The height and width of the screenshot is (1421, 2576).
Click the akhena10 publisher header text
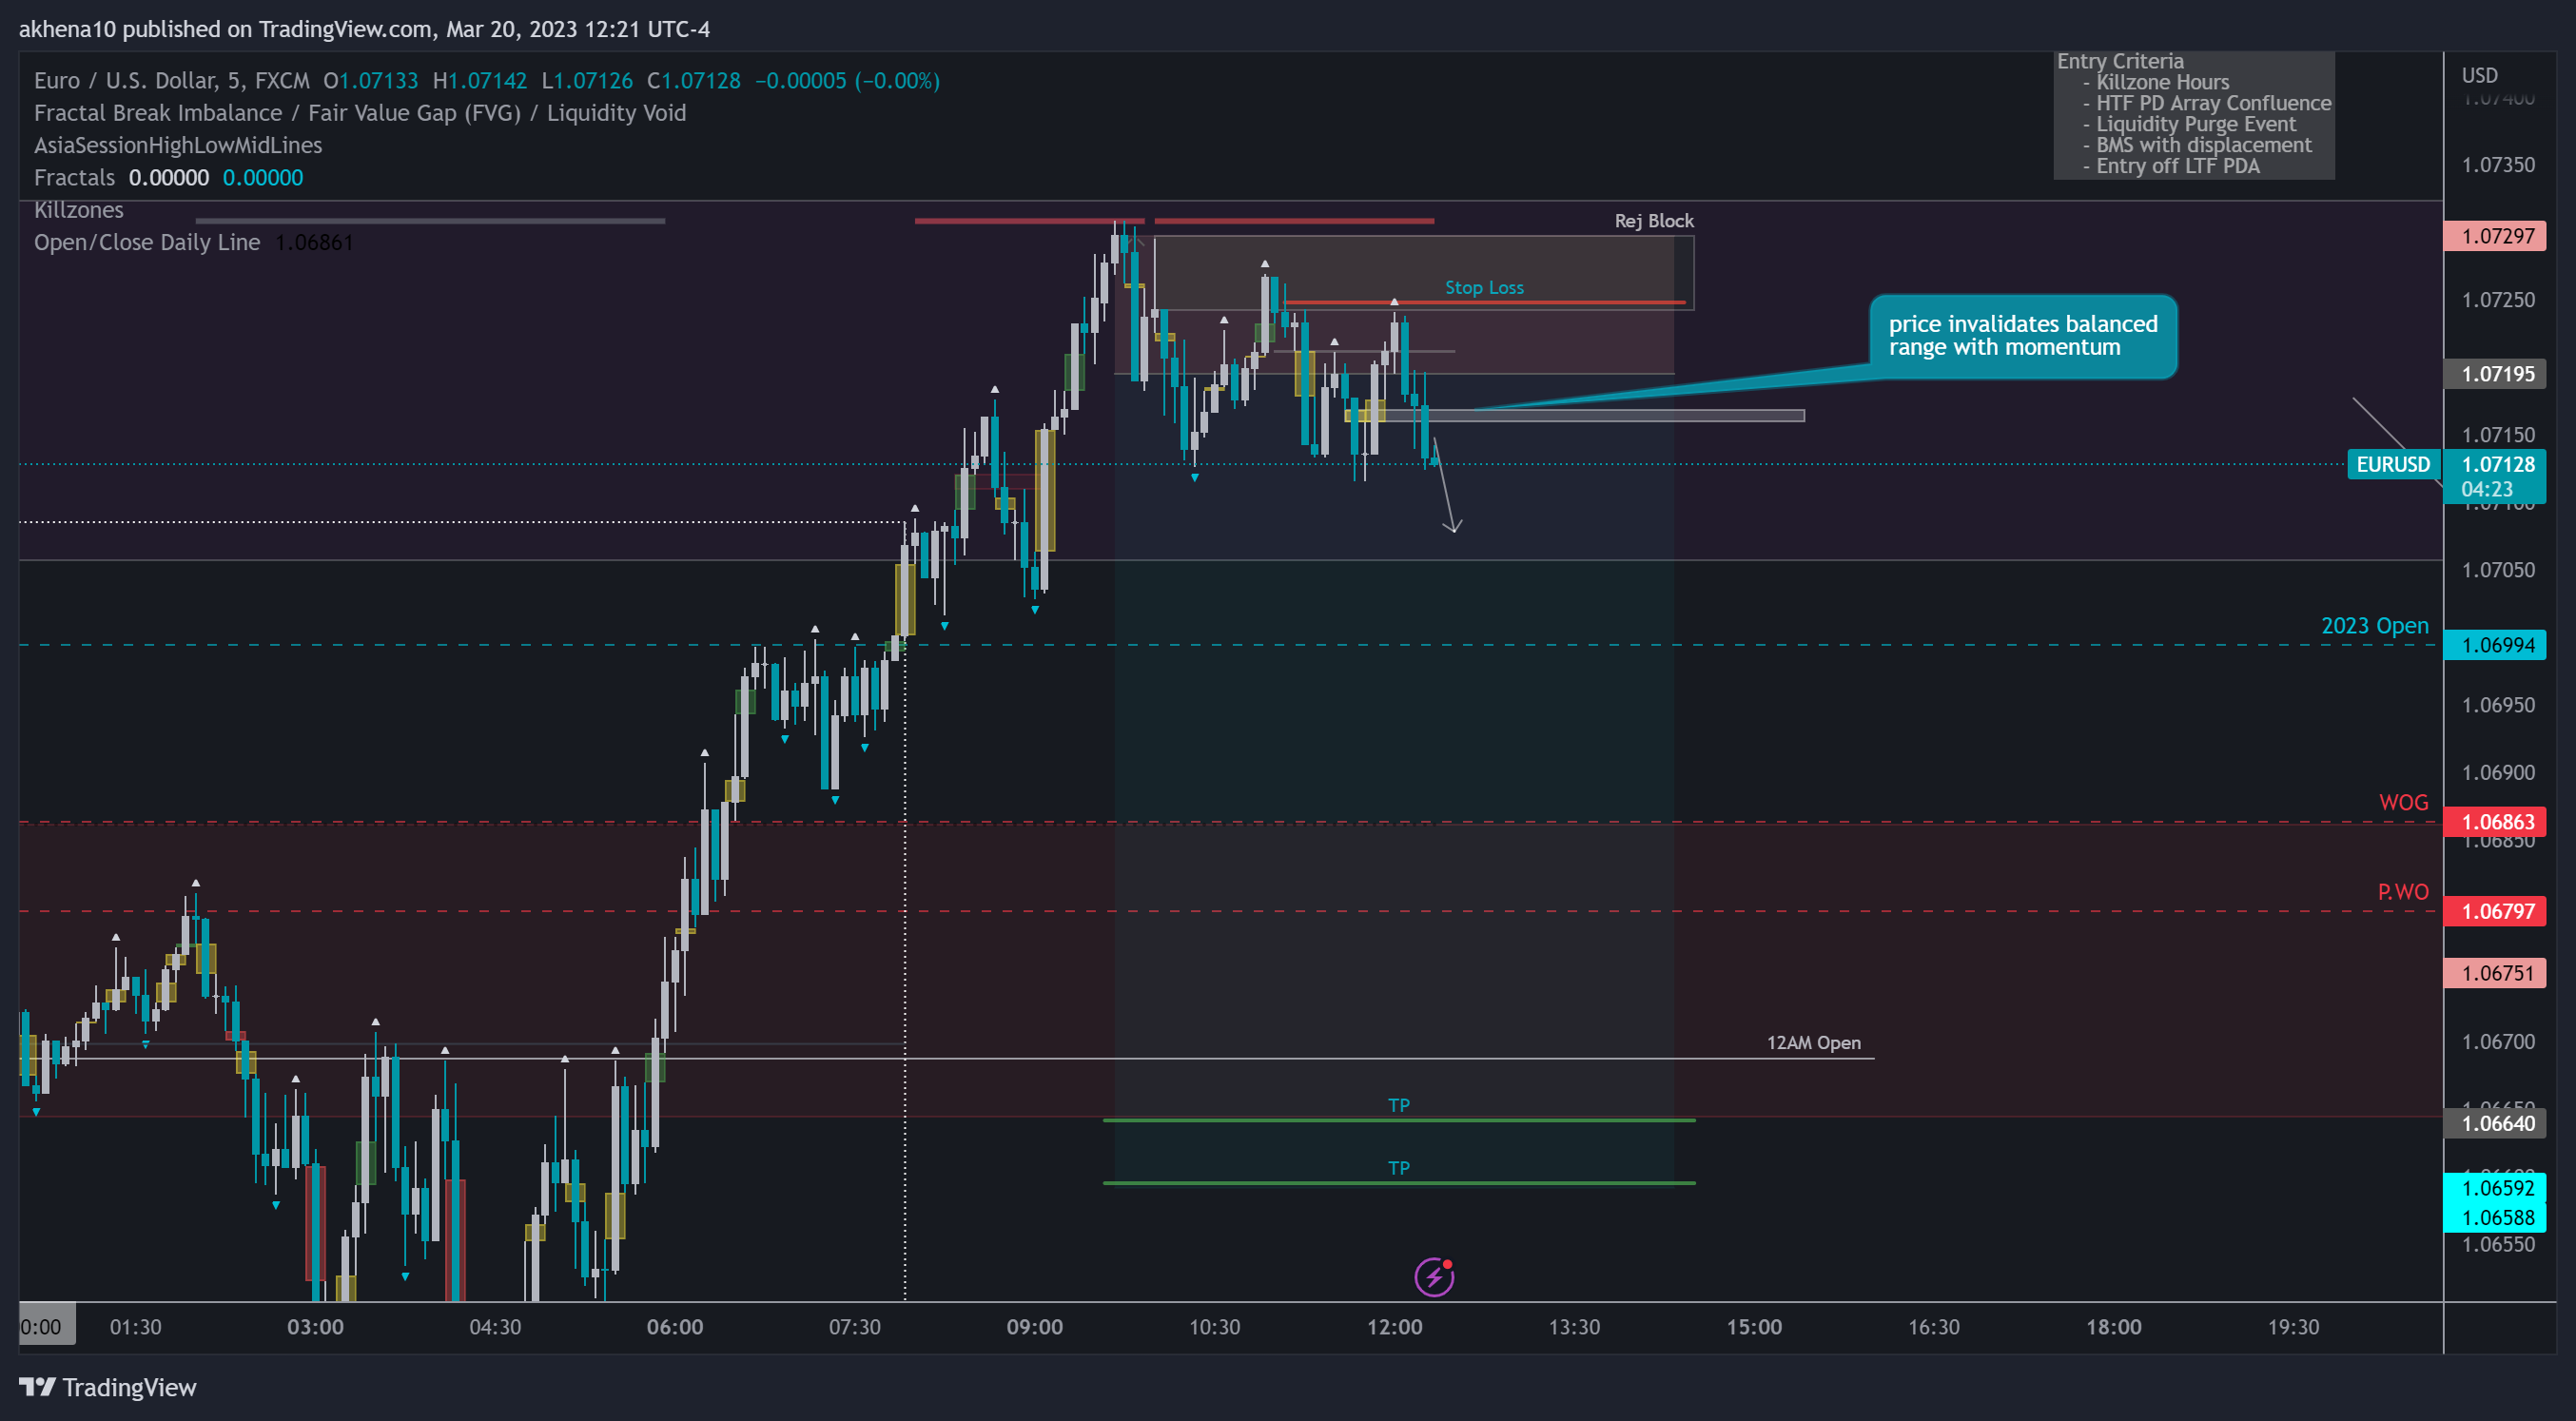pos(364,29)
